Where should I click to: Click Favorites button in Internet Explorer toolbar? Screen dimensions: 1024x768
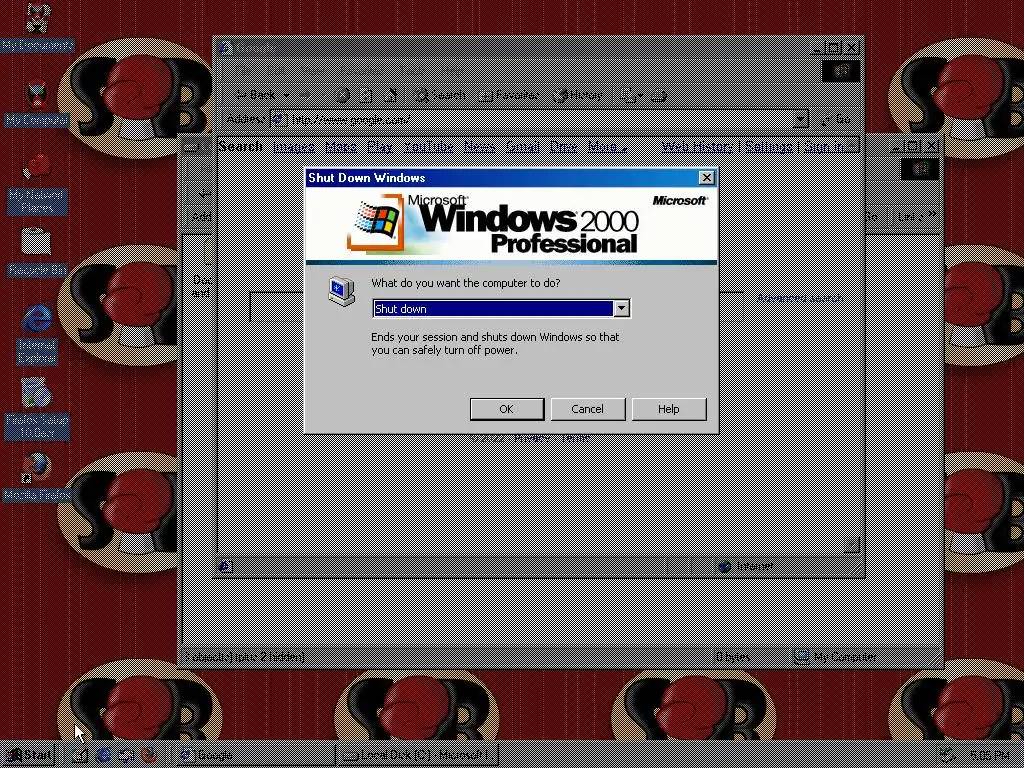508,95
